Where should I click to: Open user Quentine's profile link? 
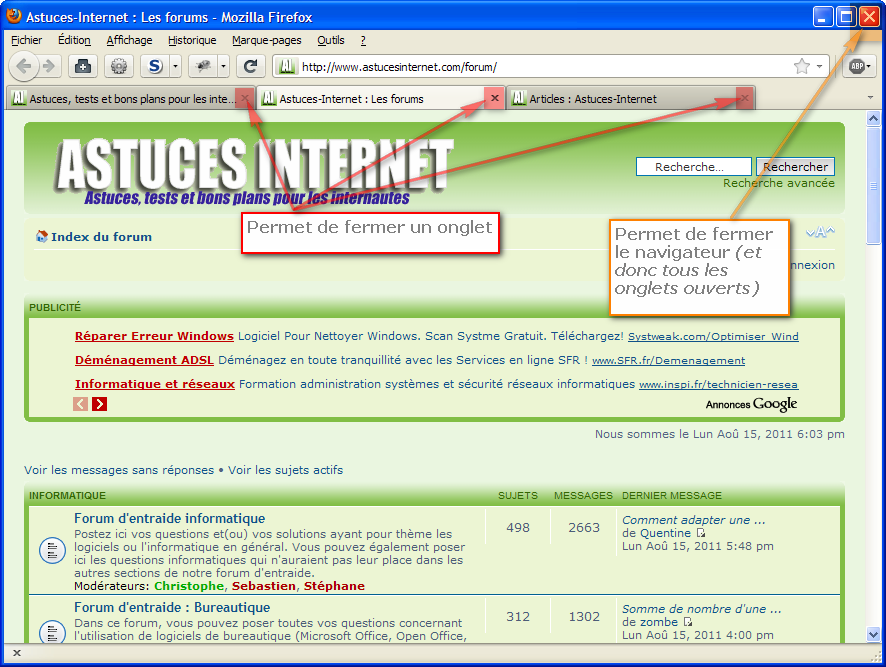[663, 533]
